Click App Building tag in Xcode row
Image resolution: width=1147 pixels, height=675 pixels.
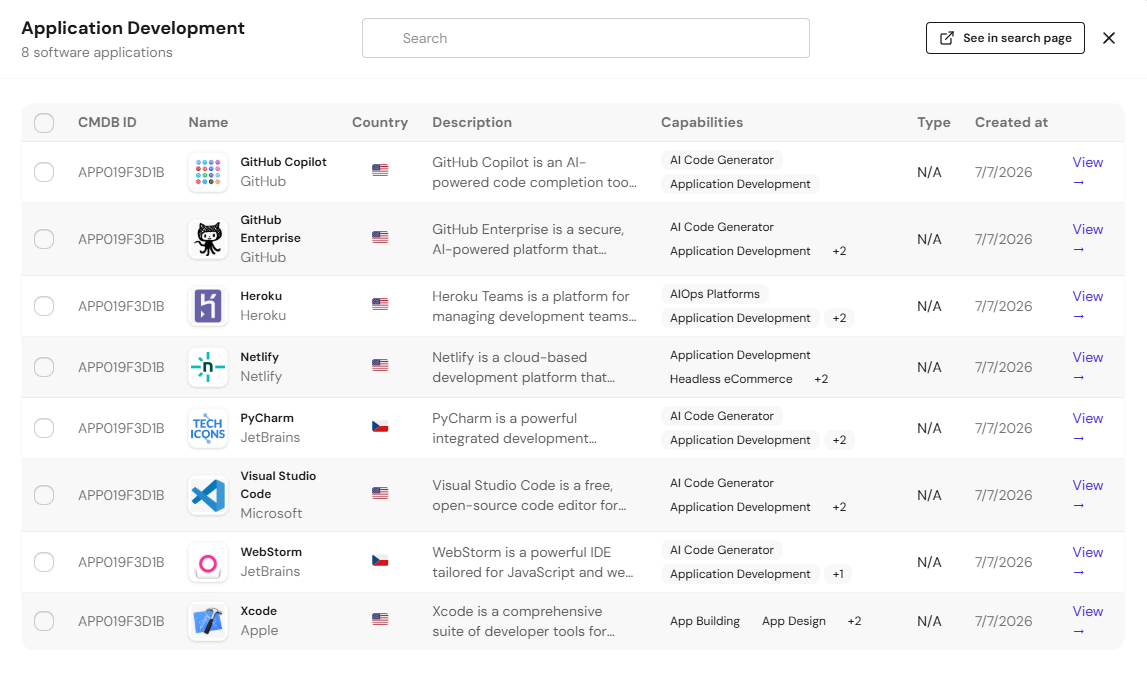pyautogui.click(x=704, y=621)
